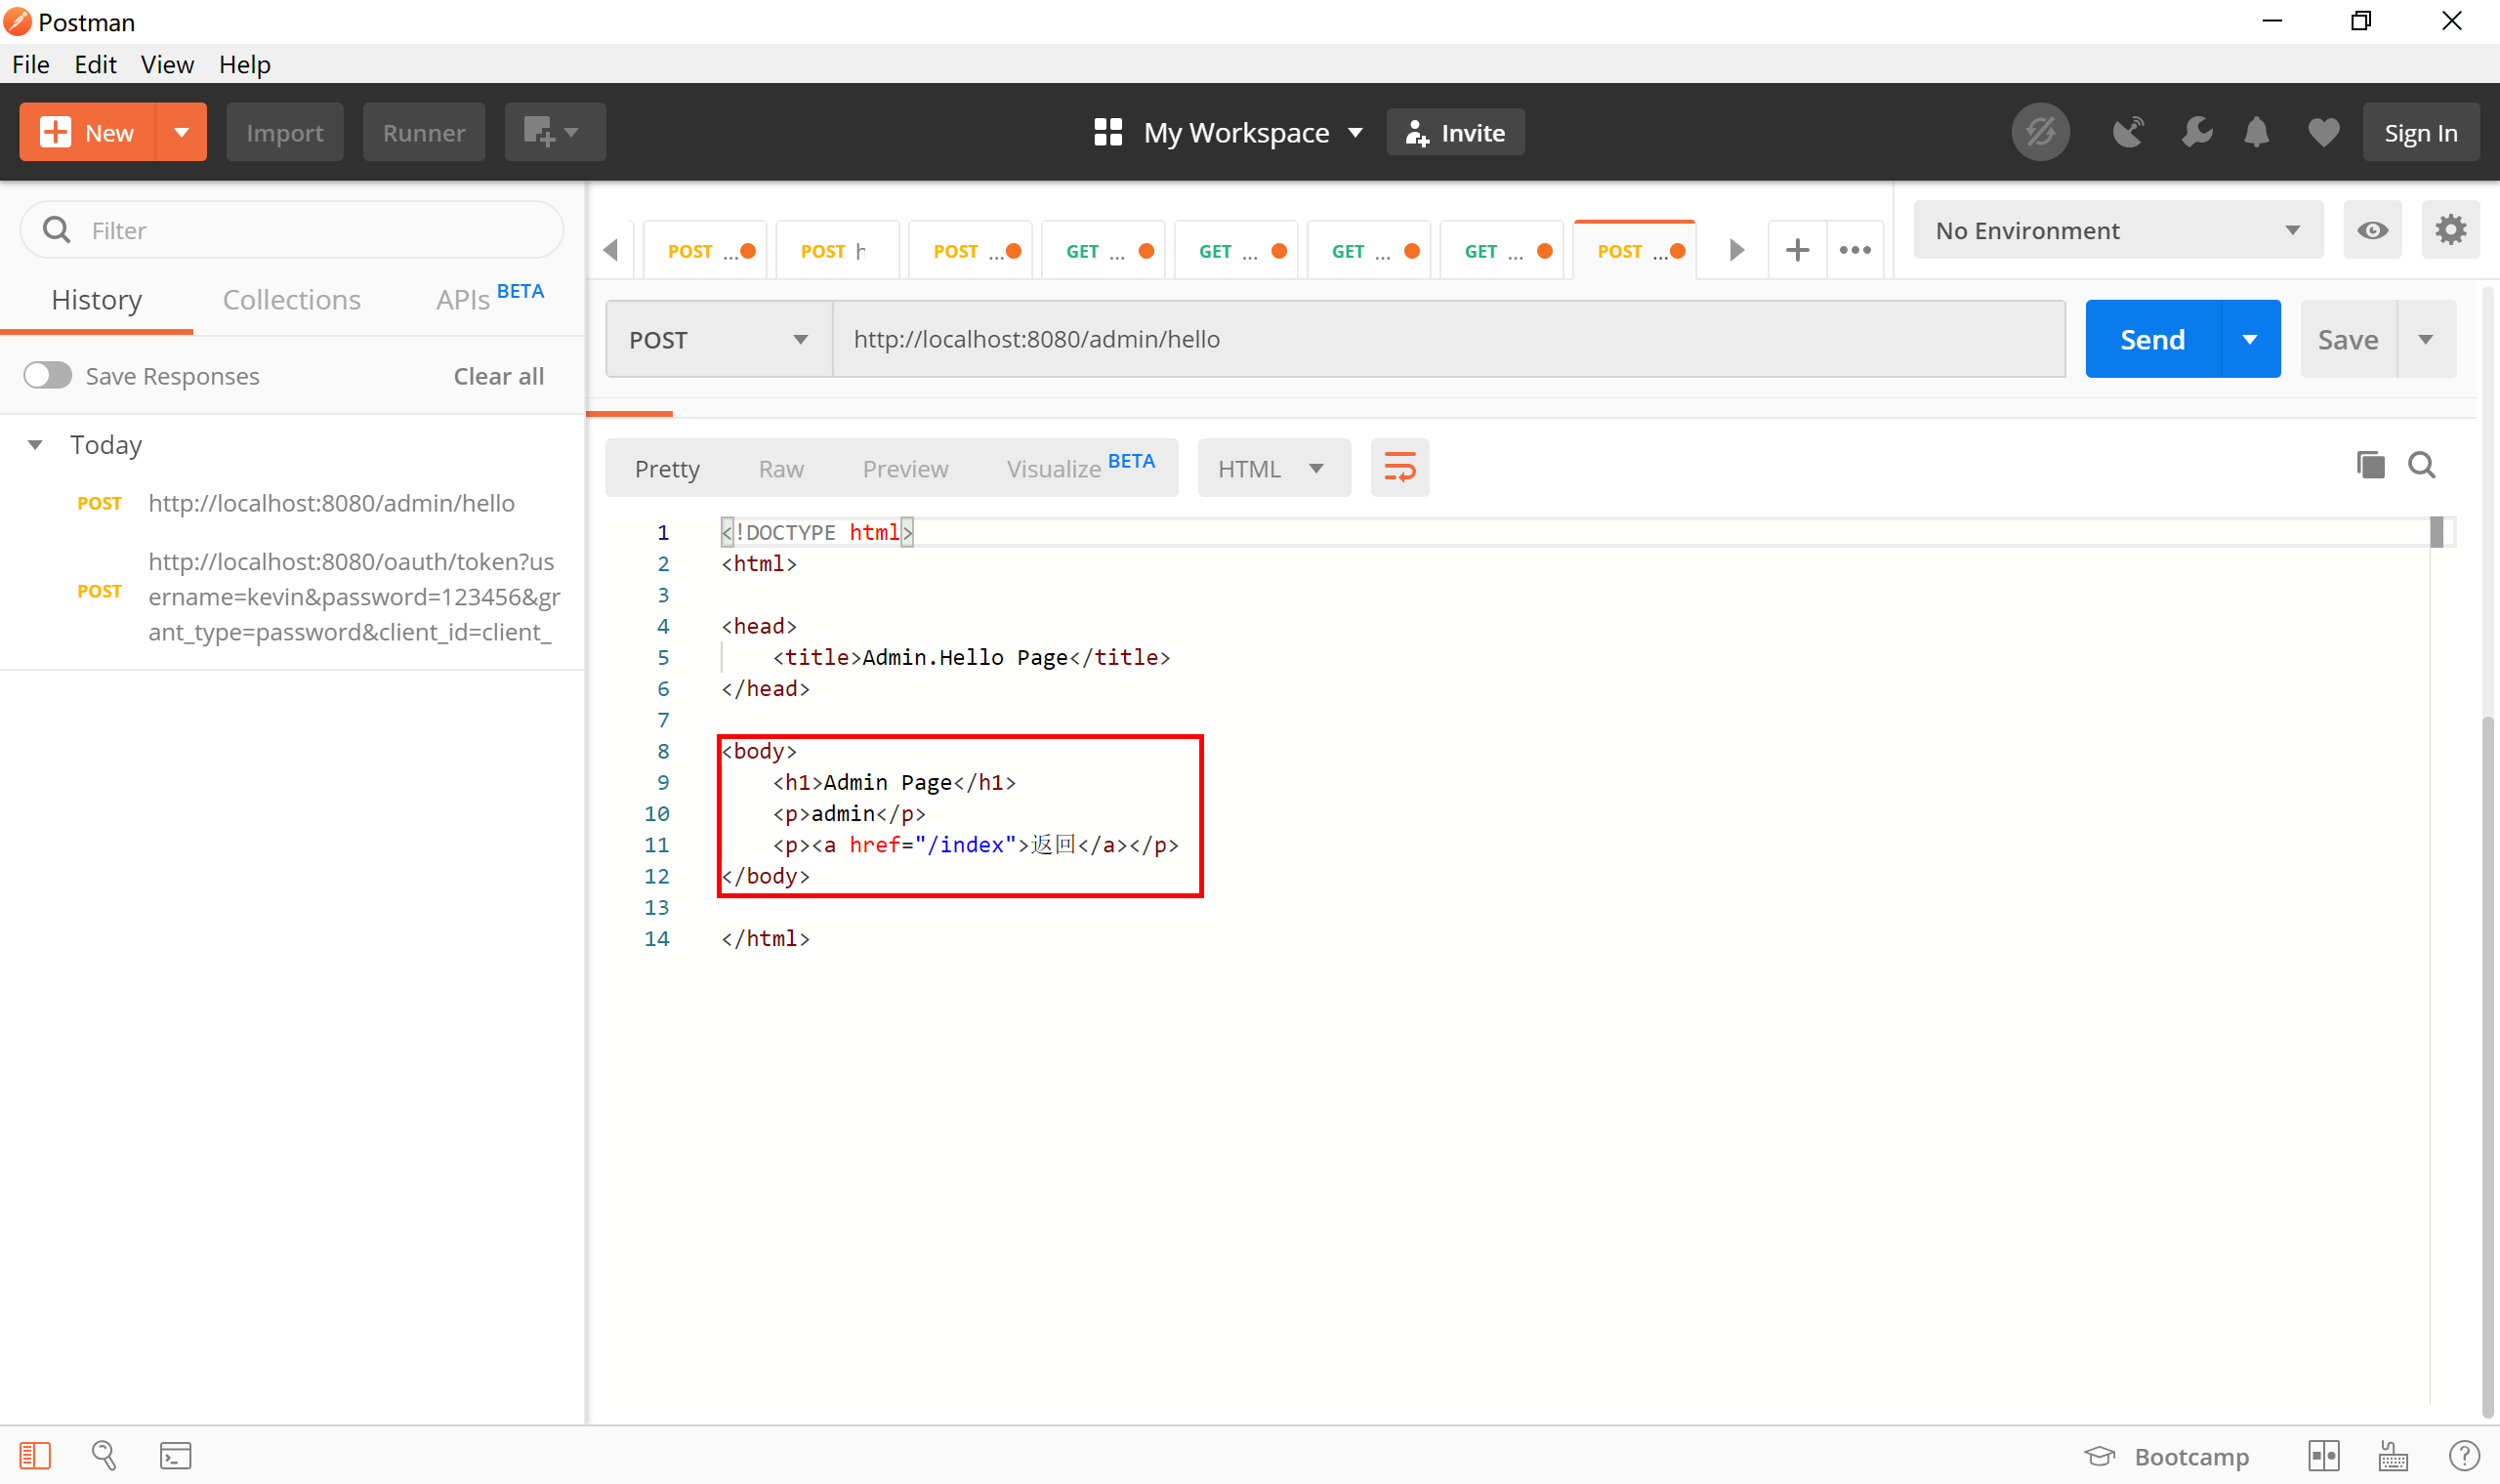2500x1484 pixels.
Task: Click the Find and Replace magnifier icon
Action: click(104, 1455)
